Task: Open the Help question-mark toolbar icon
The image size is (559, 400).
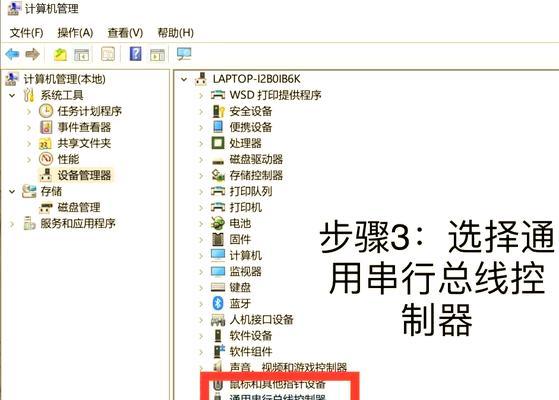Action: [x=135, y=54]
